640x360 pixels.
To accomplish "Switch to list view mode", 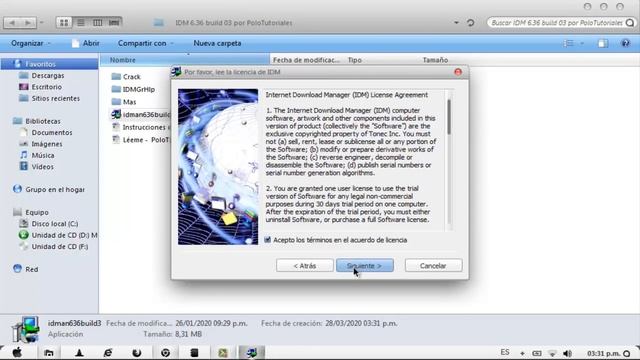I will point(81,22).
